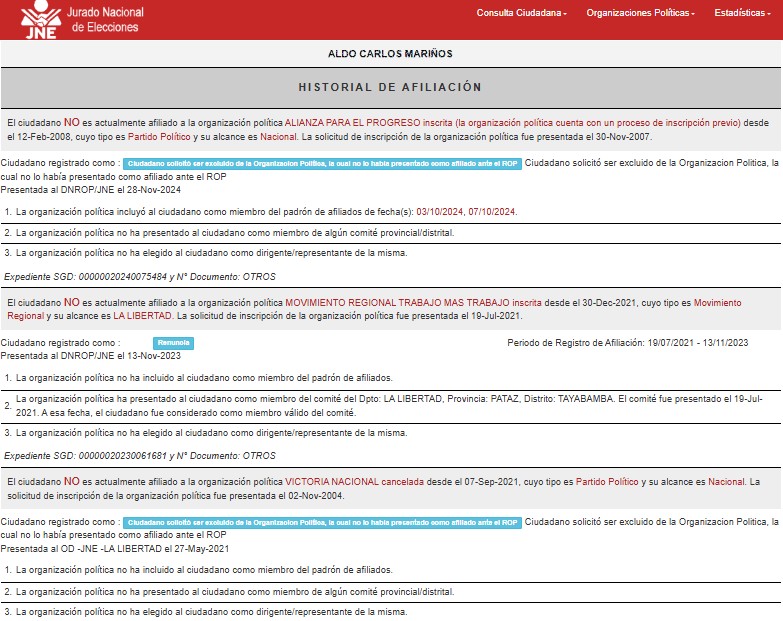Click the blue exclusion badge under Alianza para el Progreso
The height and width of the screenshot is (621, 783).
click(x=322, y=162)
